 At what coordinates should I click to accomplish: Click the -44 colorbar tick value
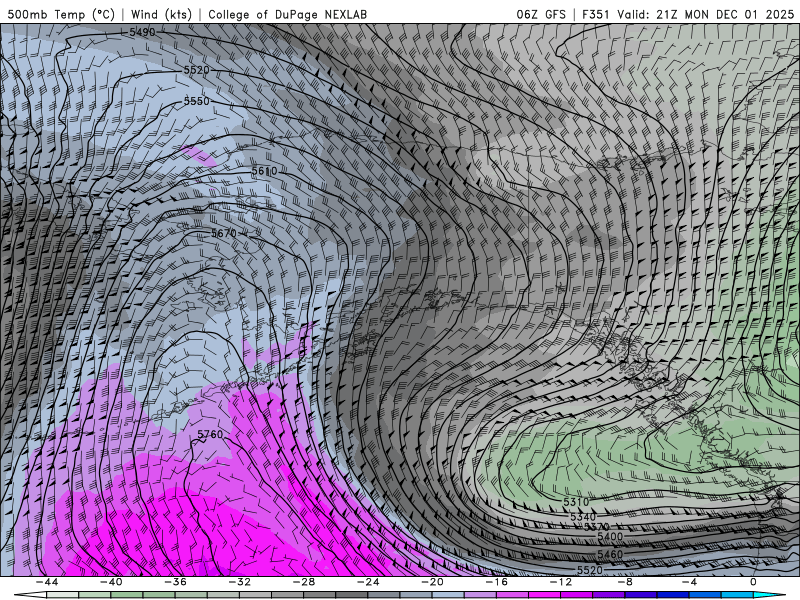click(x=46, y=582)
